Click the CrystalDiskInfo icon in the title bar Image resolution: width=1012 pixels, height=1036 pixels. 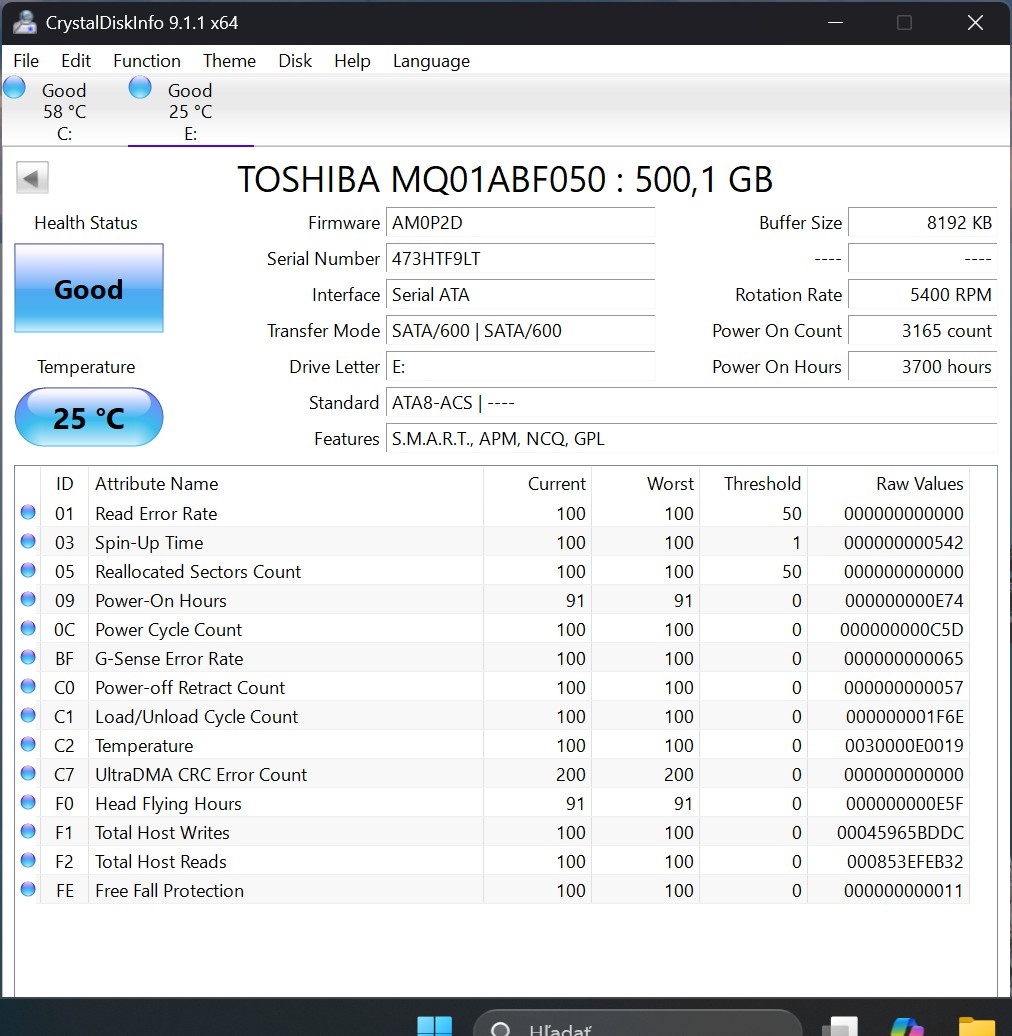click(23, 22)
